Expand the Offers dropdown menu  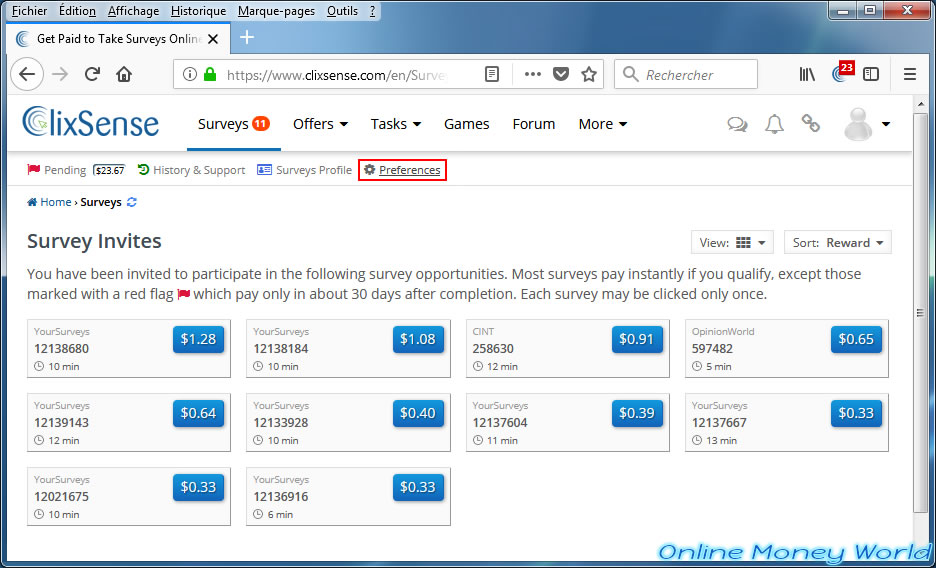click(321, 124)
